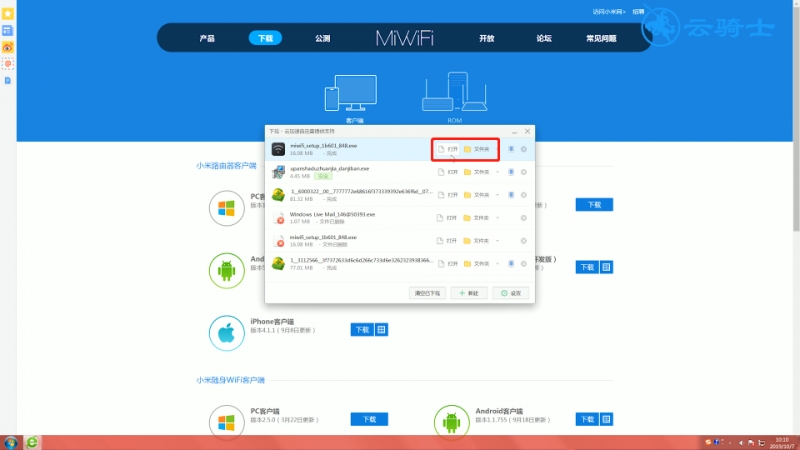Click the Action Center flag tray icon
This screenshot has width=800, height=450.
pos(751,443)
